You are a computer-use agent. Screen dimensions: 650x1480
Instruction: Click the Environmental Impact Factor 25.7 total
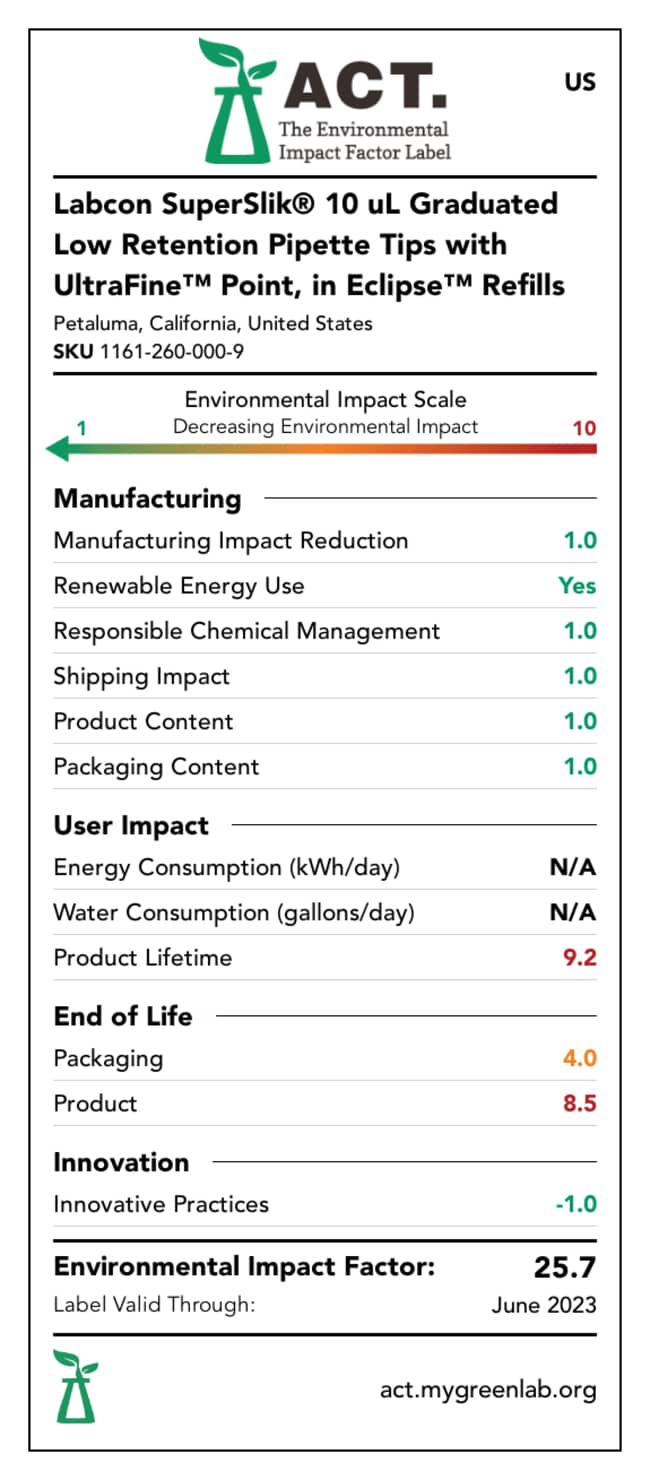click(564, 1268)
